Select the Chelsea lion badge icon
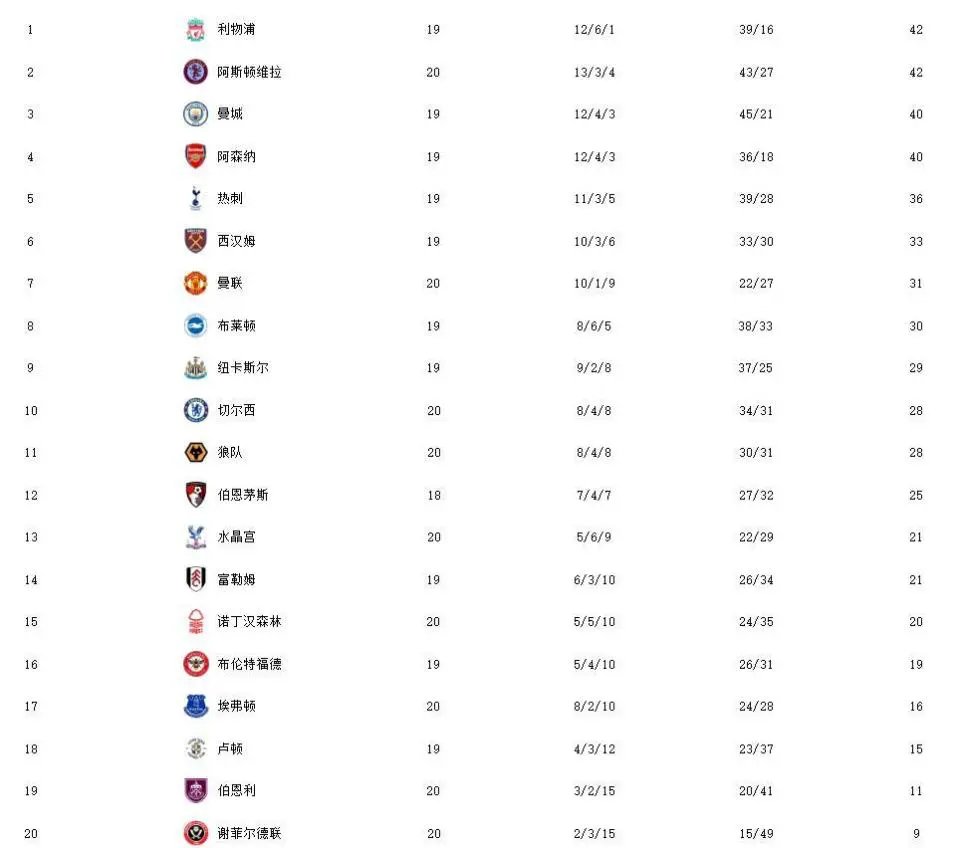 pyautogui.click(x=195, y=410)
